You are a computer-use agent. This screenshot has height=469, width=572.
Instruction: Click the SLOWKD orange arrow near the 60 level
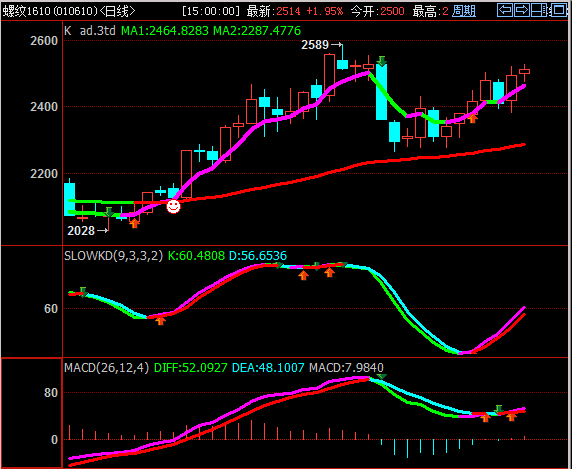click(x=160, y=320)
